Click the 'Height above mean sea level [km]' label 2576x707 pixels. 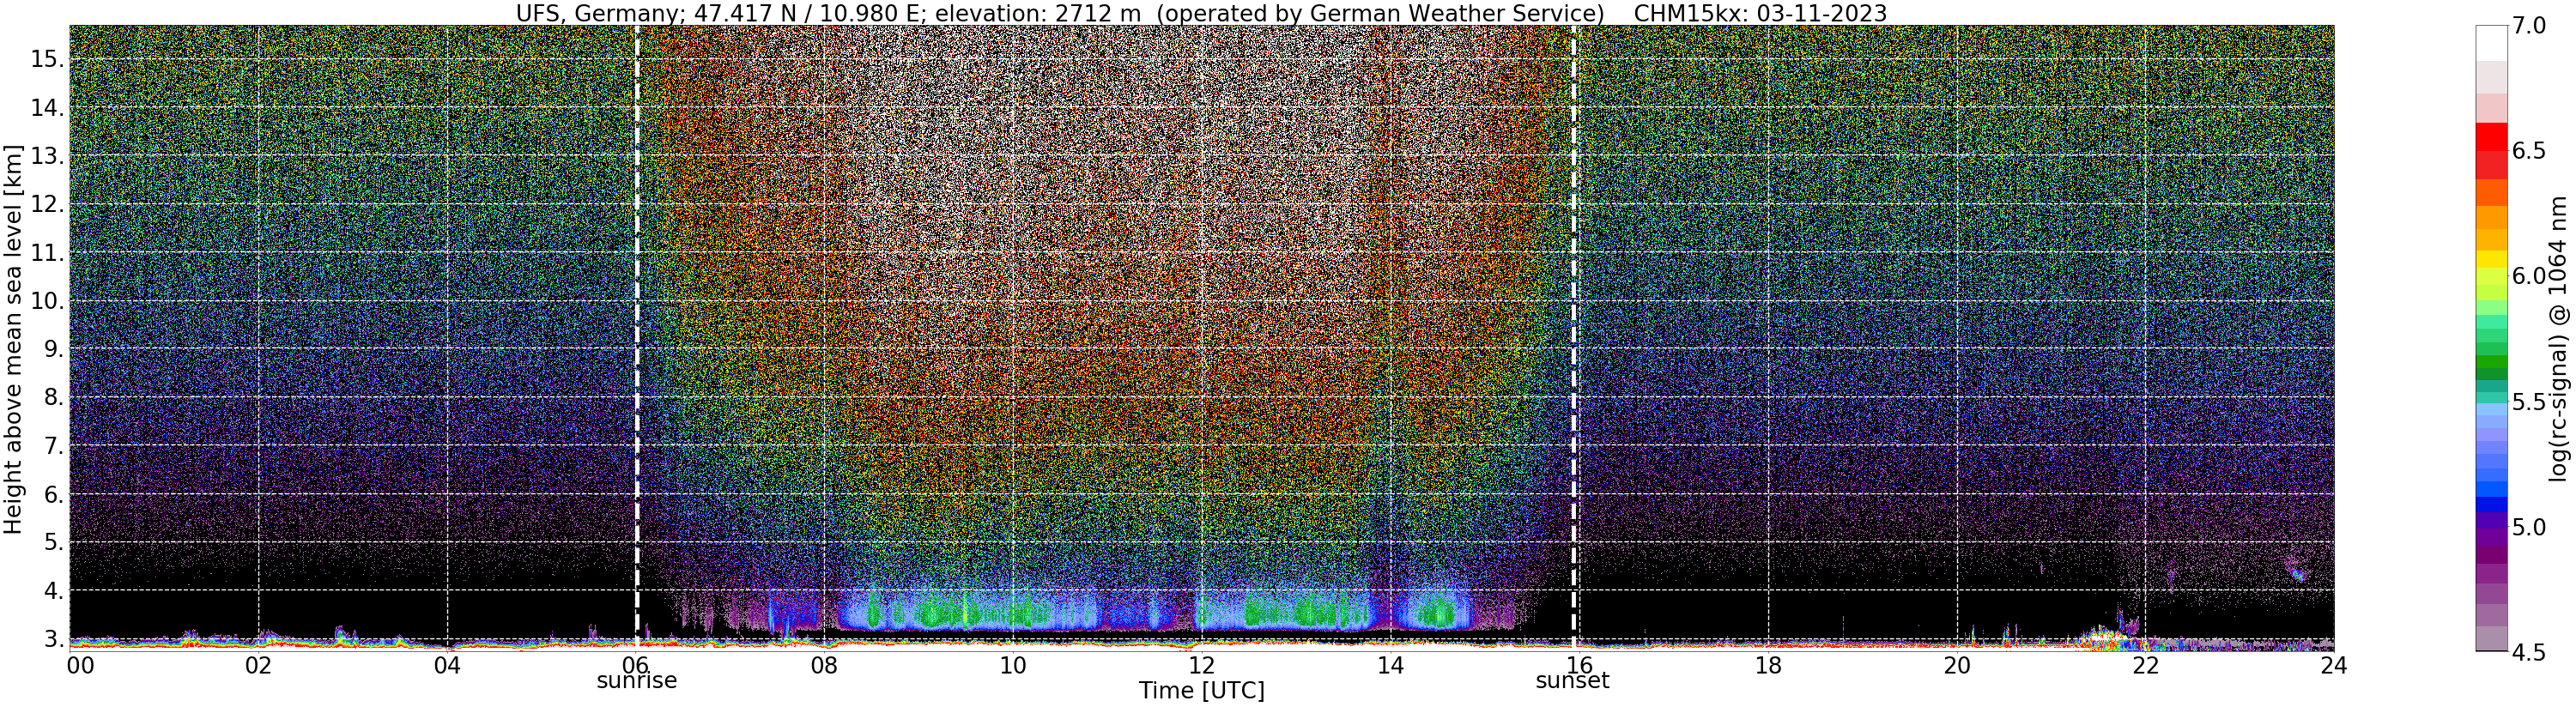[13, 338]
